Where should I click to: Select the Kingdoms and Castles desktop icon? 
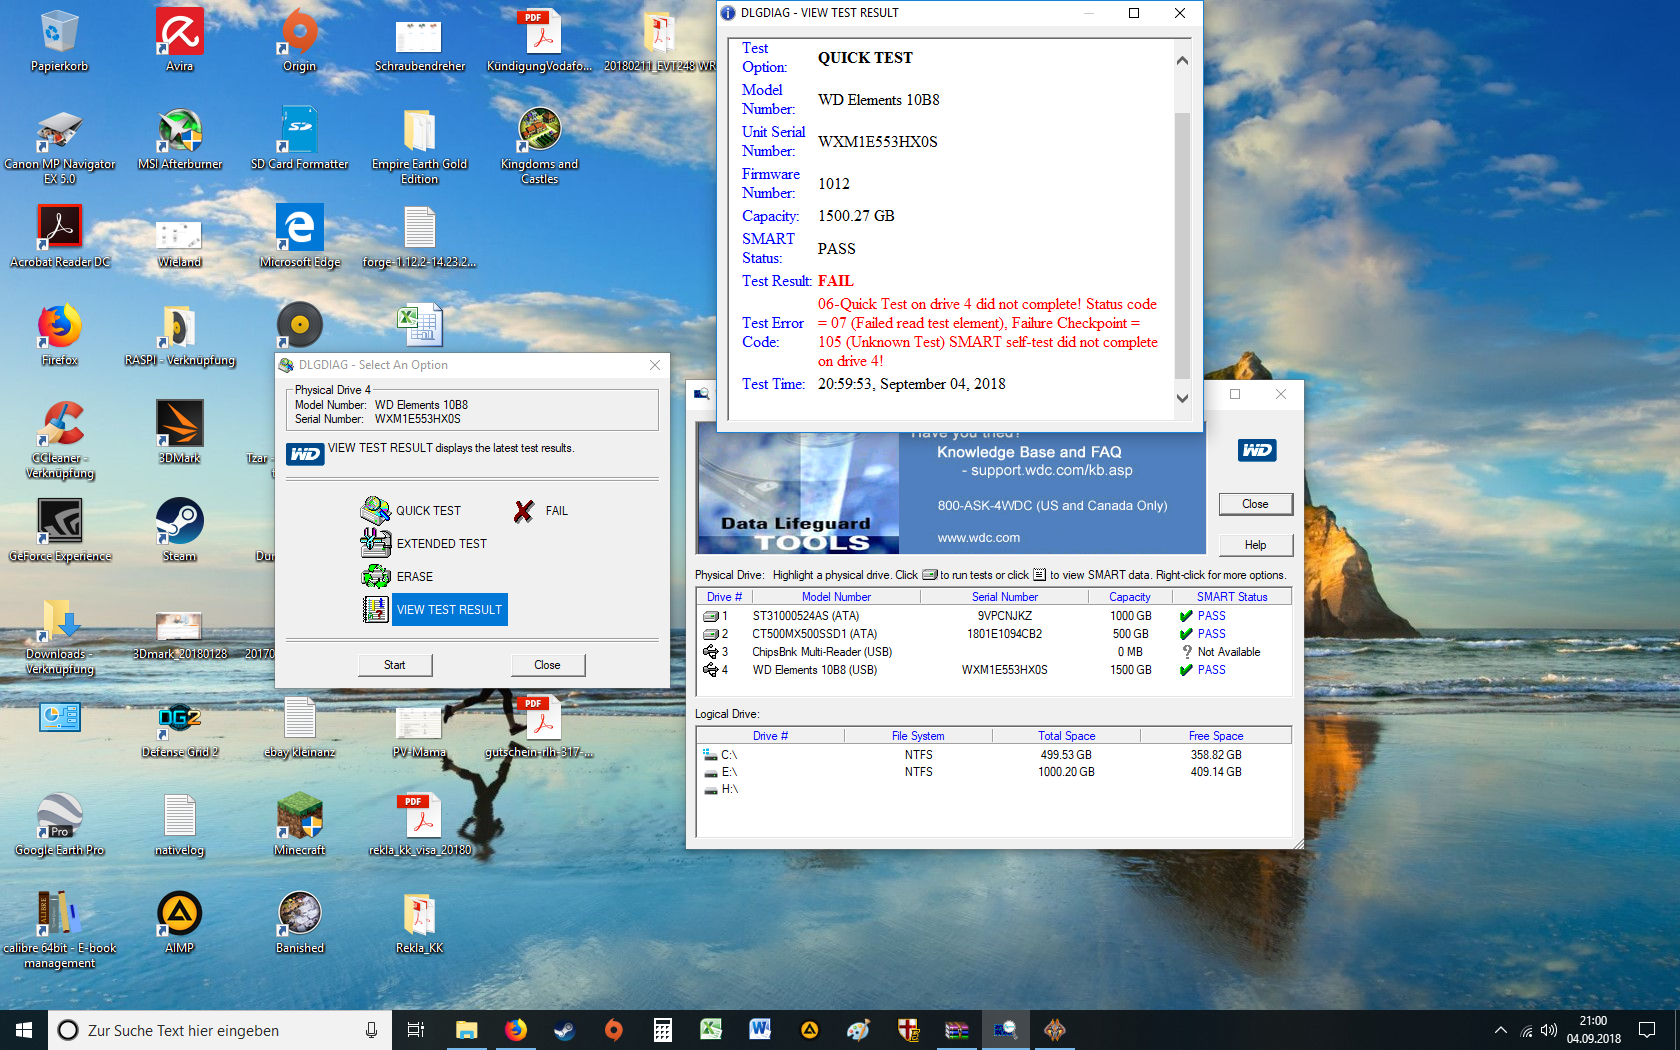(540, 146)
